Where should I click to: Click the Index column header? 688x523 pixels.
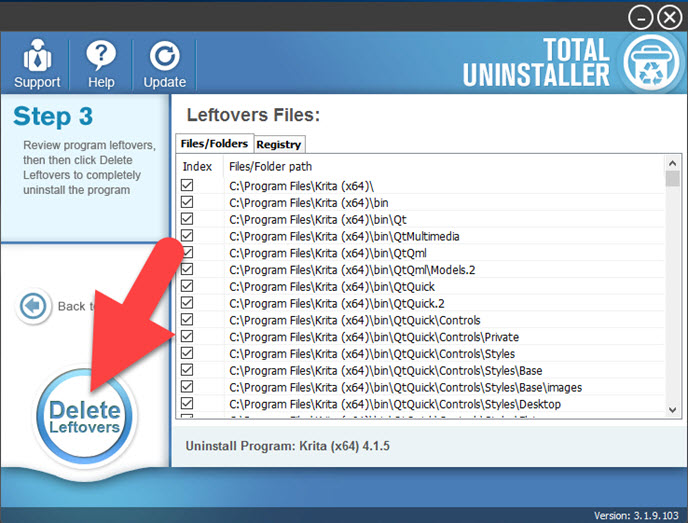[x=197, y=167]
